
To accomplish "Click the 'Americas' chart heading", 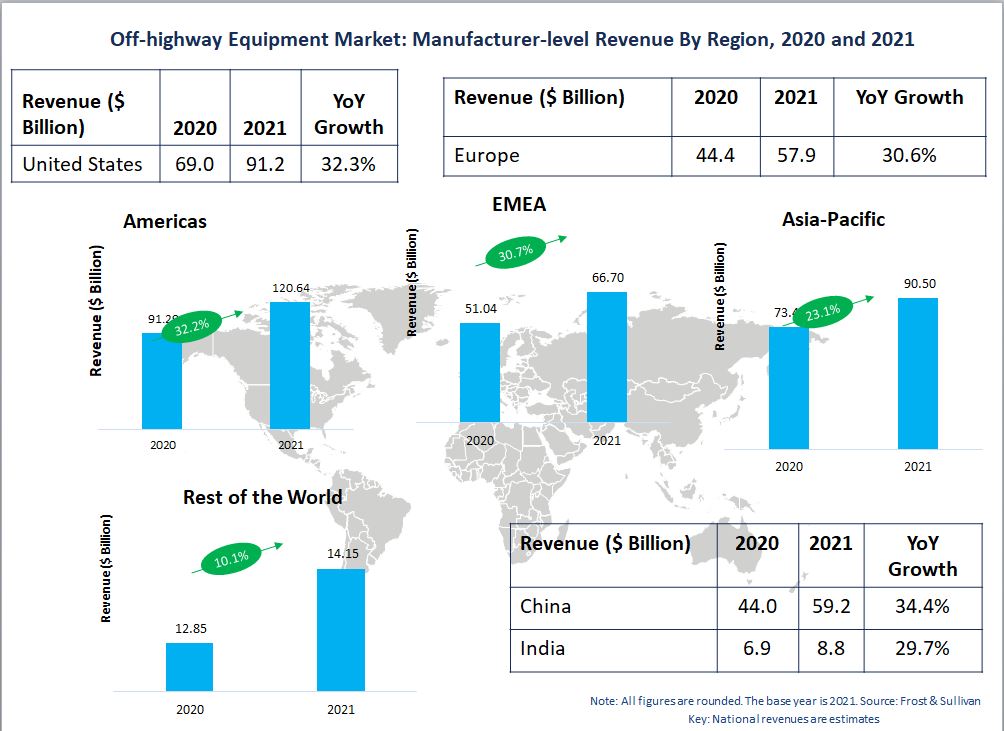I will click(165, 221).
